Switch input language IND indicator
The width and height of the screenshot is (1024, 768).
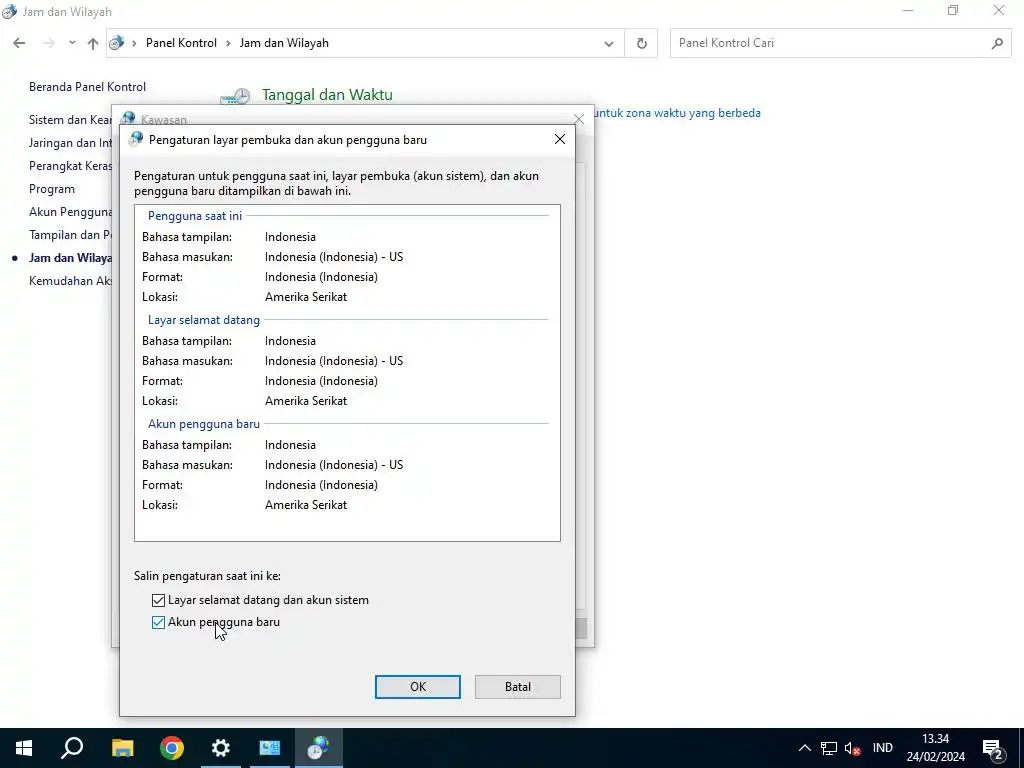tap(882, 748)
